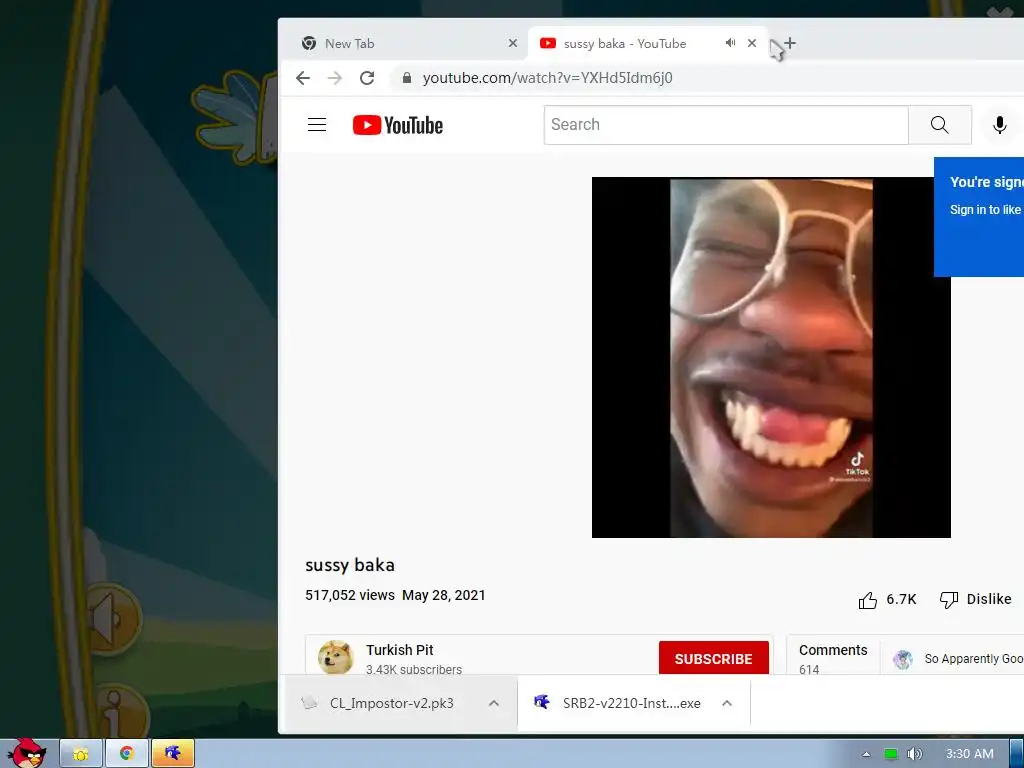Viewport: 1024px width, 768px height.
Task: Start voice search with microphone icon
Action: [999, 125]
